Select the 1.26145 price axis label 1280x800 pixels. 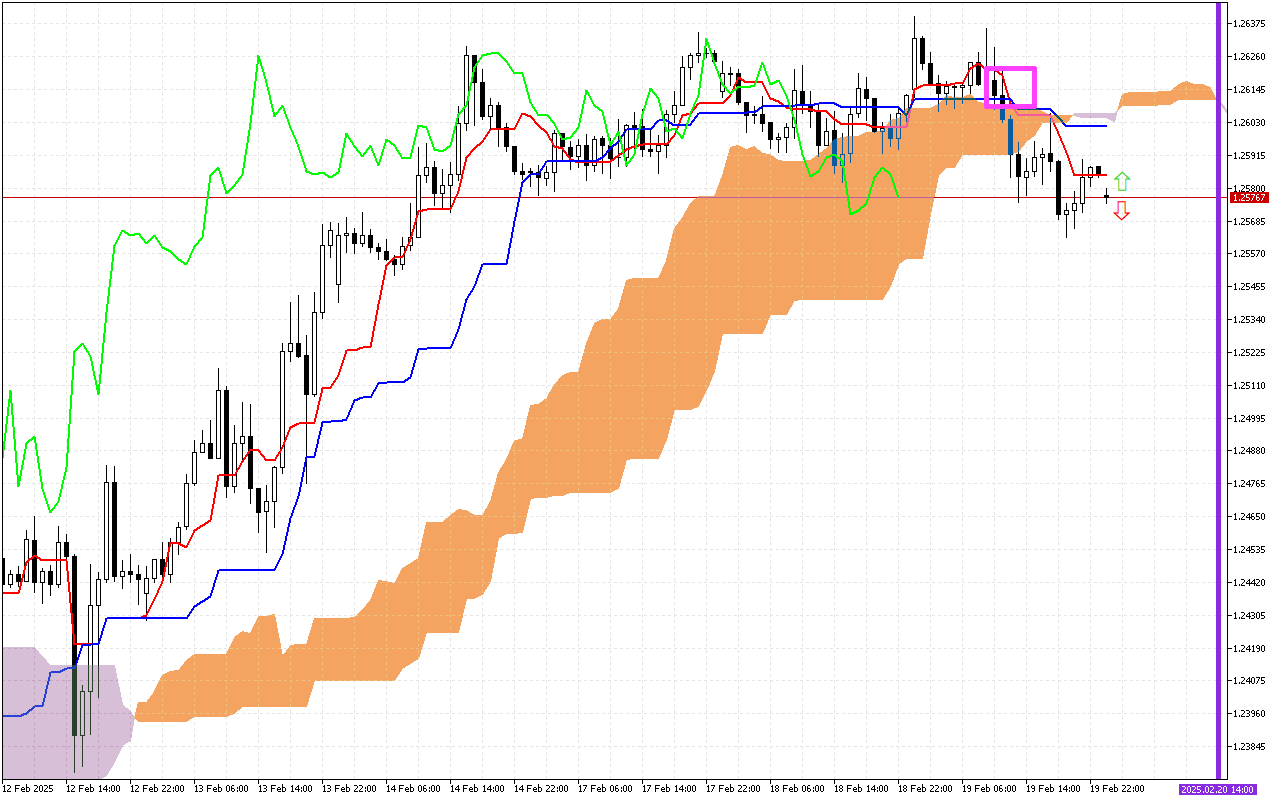[x=1250, y=89]
